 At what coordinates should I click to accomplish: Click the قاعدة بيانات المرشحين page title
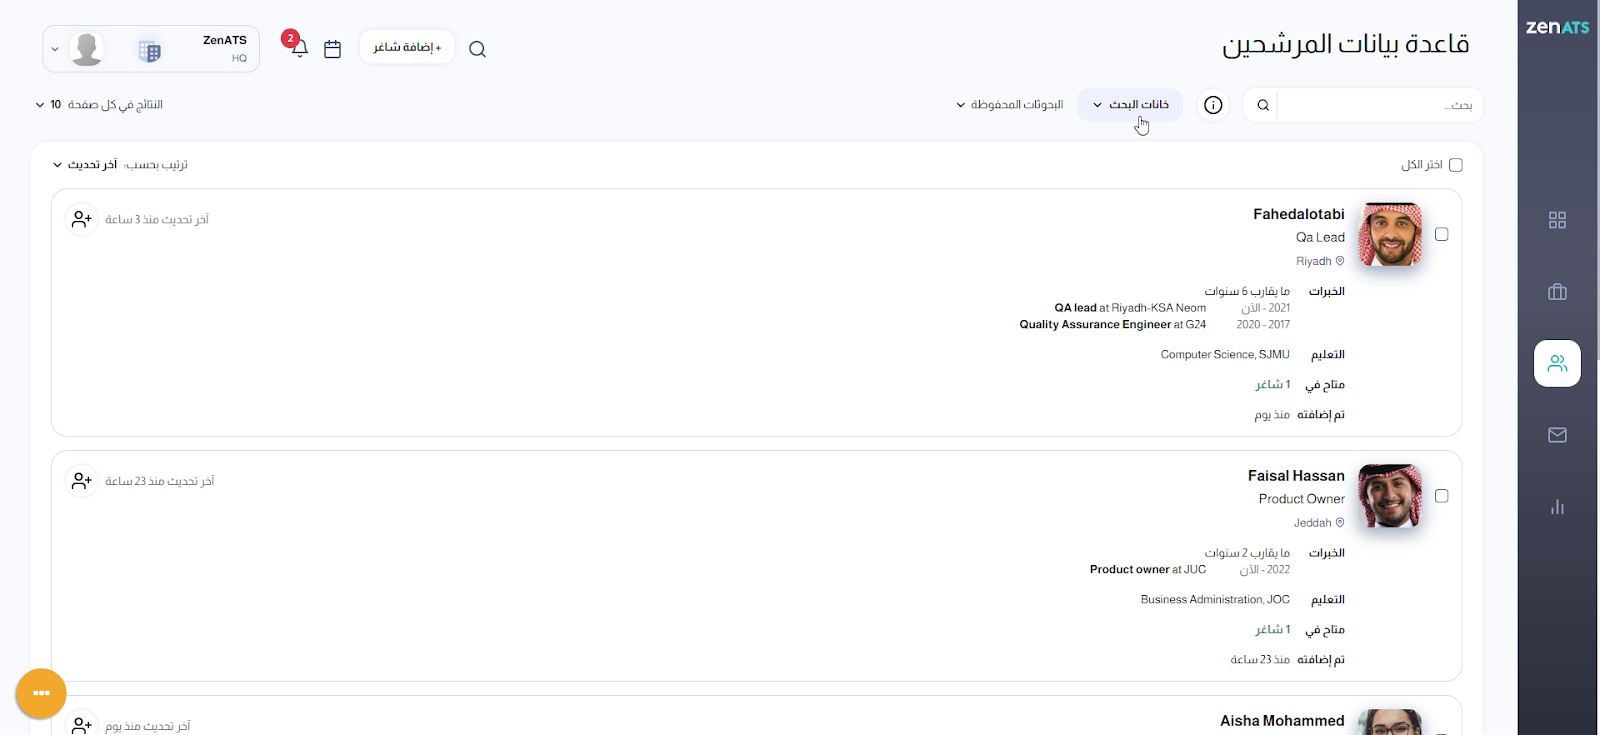[x=1345, y=44]
